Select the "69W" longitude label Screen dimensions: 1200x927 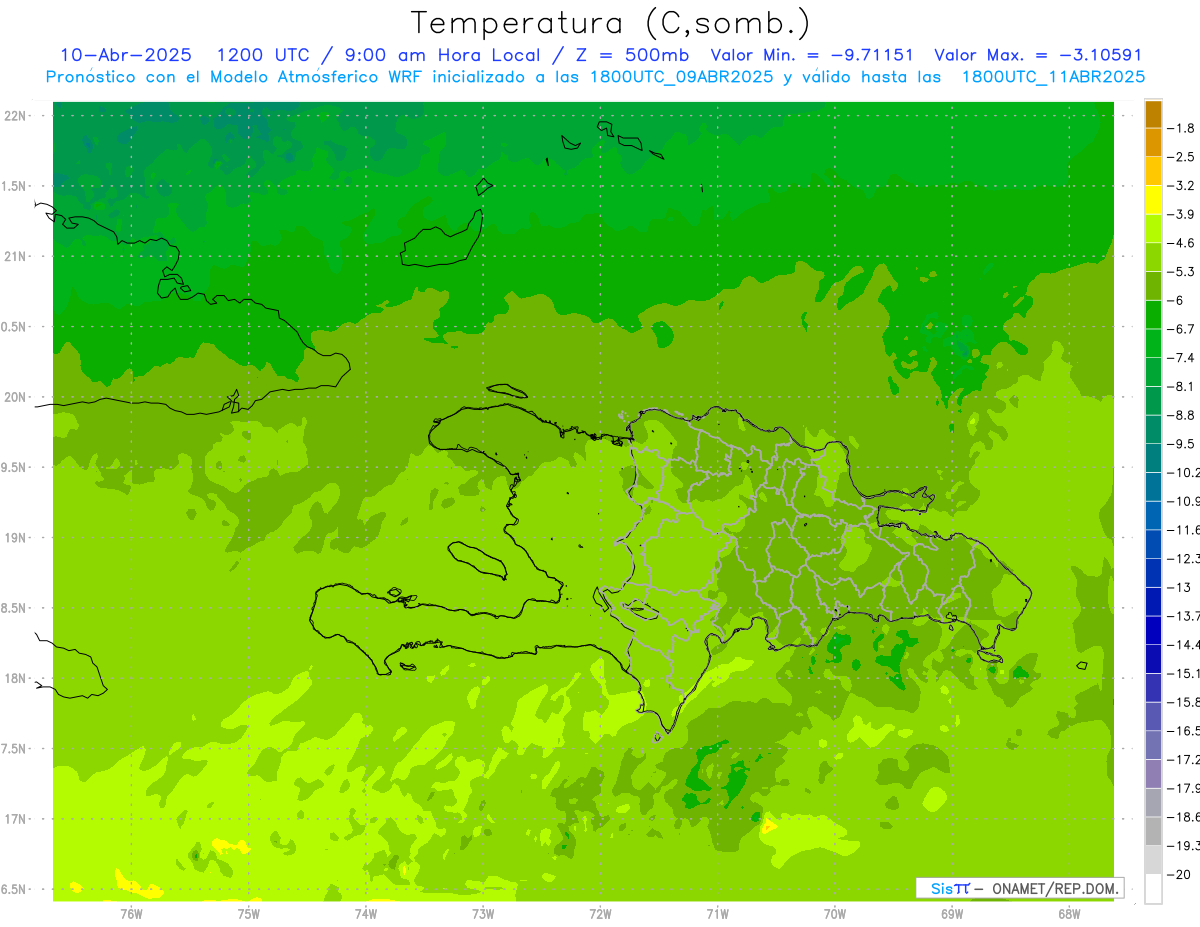(x=952, y=913)
